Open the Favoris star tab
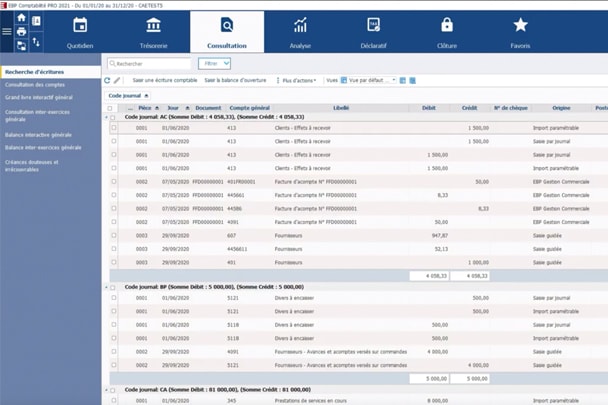Image resolution: width=608 pixels, height=405 pixels. [520, 31]
